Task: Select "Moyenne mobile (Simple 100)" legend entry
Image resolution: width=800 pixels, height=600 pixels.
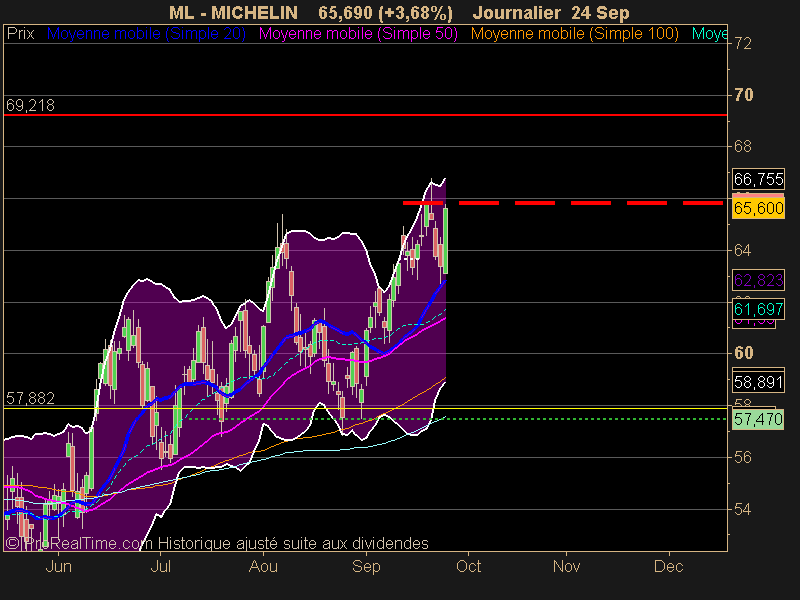Action: coord(574,34)
